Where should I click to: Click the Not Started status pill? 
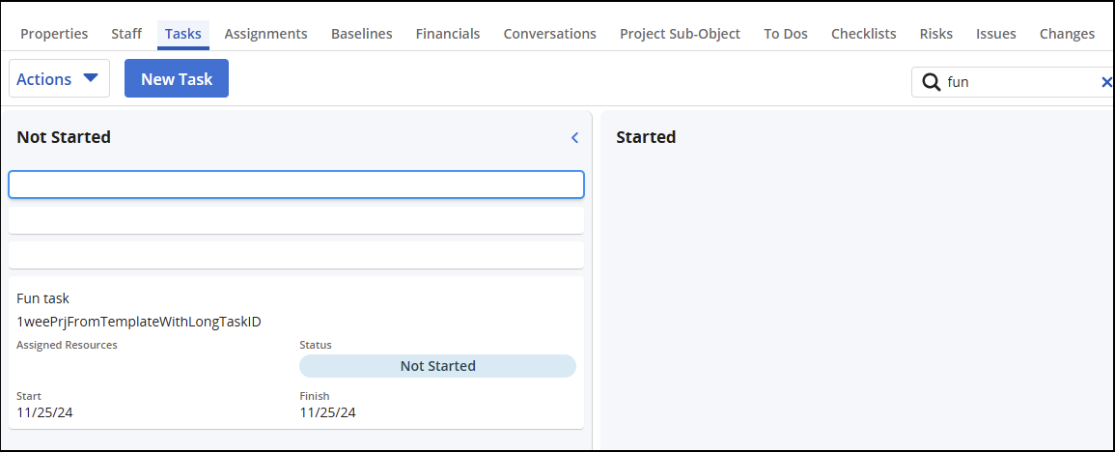(438, 366)
